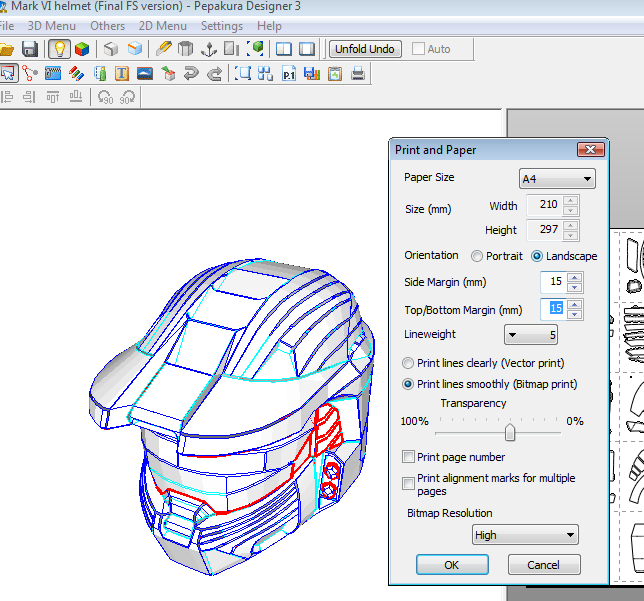
Task: Click the align left edges icon
Action: click(7, 97)
